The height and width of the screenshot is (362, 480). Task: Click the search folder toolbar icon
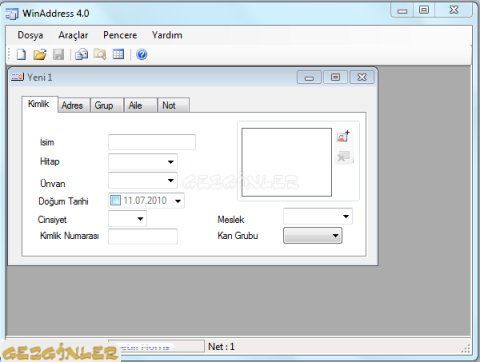(100, 54)
